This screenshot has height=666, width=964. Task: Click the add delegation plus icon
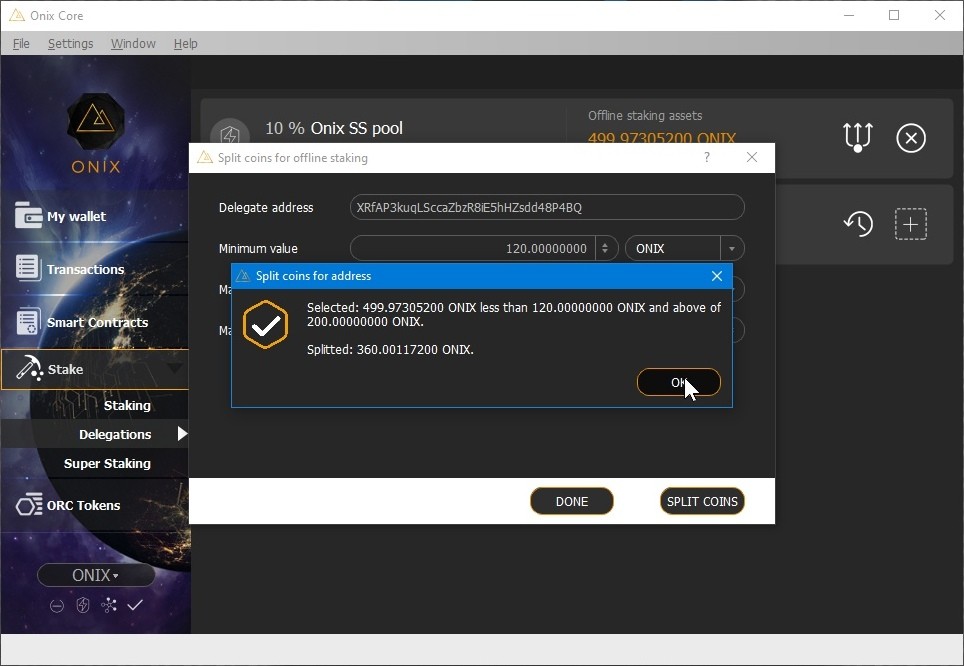(911, 224)
